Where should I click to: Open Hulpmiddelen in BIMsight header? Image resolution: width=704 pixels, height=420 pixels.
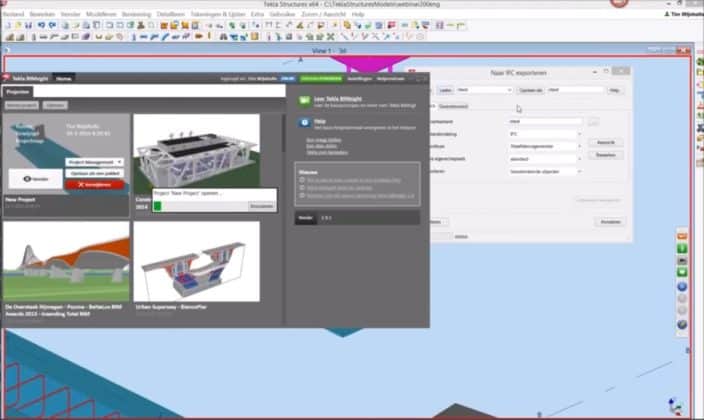click(x=390, y=79)
